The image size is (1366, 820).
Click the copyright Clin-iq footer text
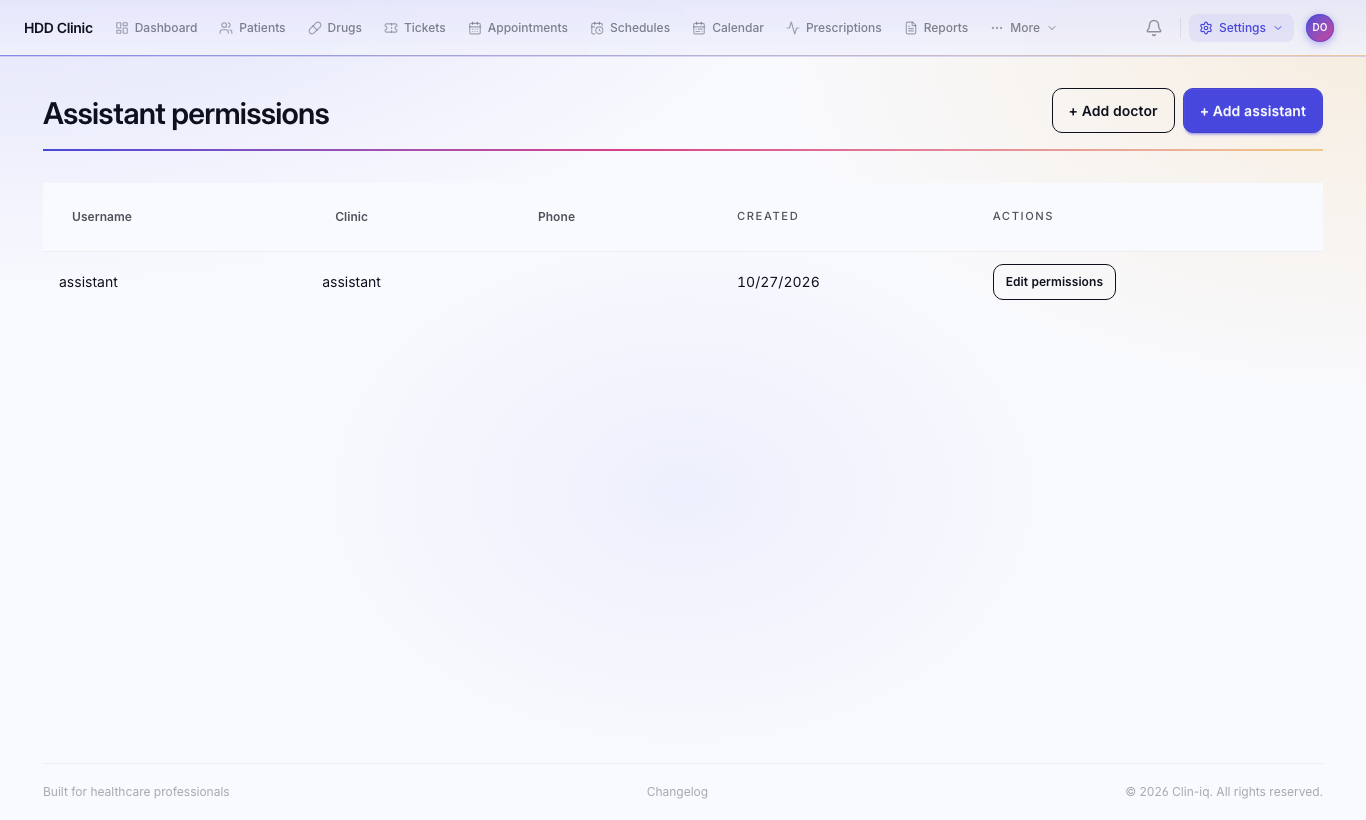coord(1224,792)
